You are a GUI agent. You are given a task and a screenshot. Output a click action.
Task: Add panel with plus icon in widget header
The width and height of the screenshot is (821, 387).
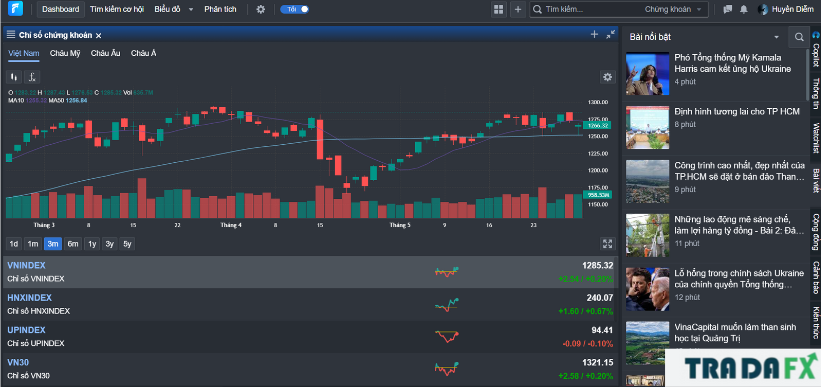(594, 35)
